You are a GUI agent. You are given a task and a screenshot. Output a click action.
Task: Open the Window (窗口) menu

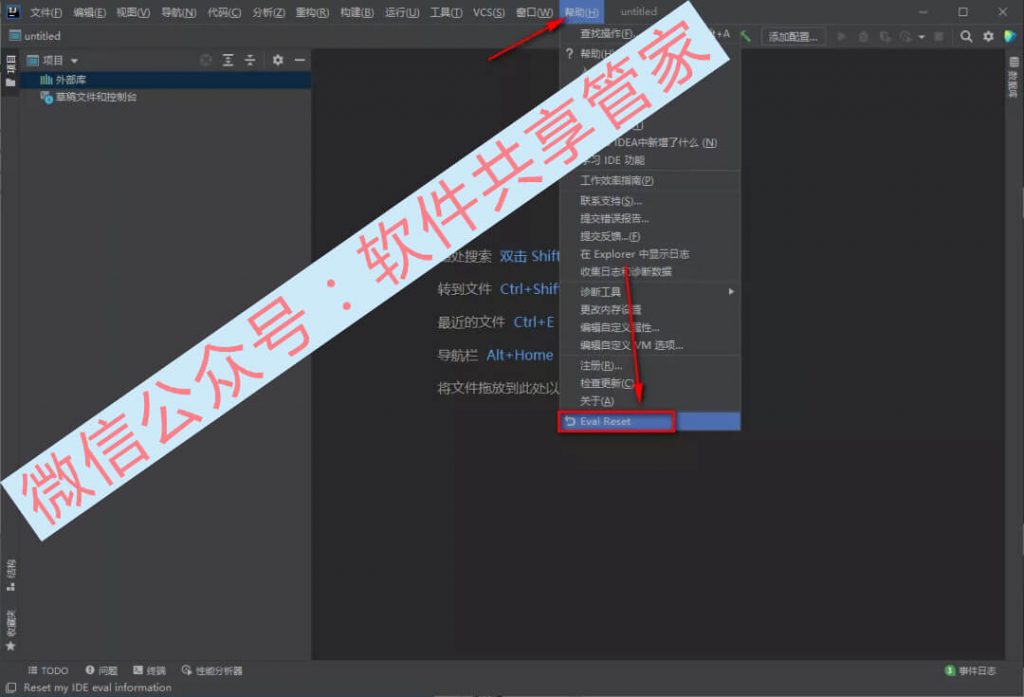click(534, 12)
